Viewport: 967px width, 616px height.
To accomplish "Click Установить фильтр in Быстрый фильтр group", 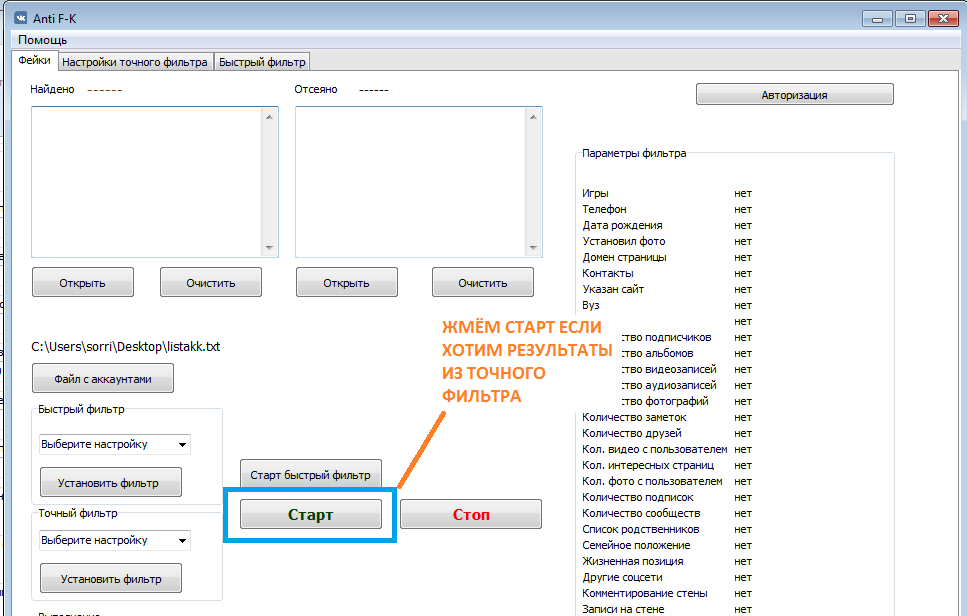I will 111,482.
